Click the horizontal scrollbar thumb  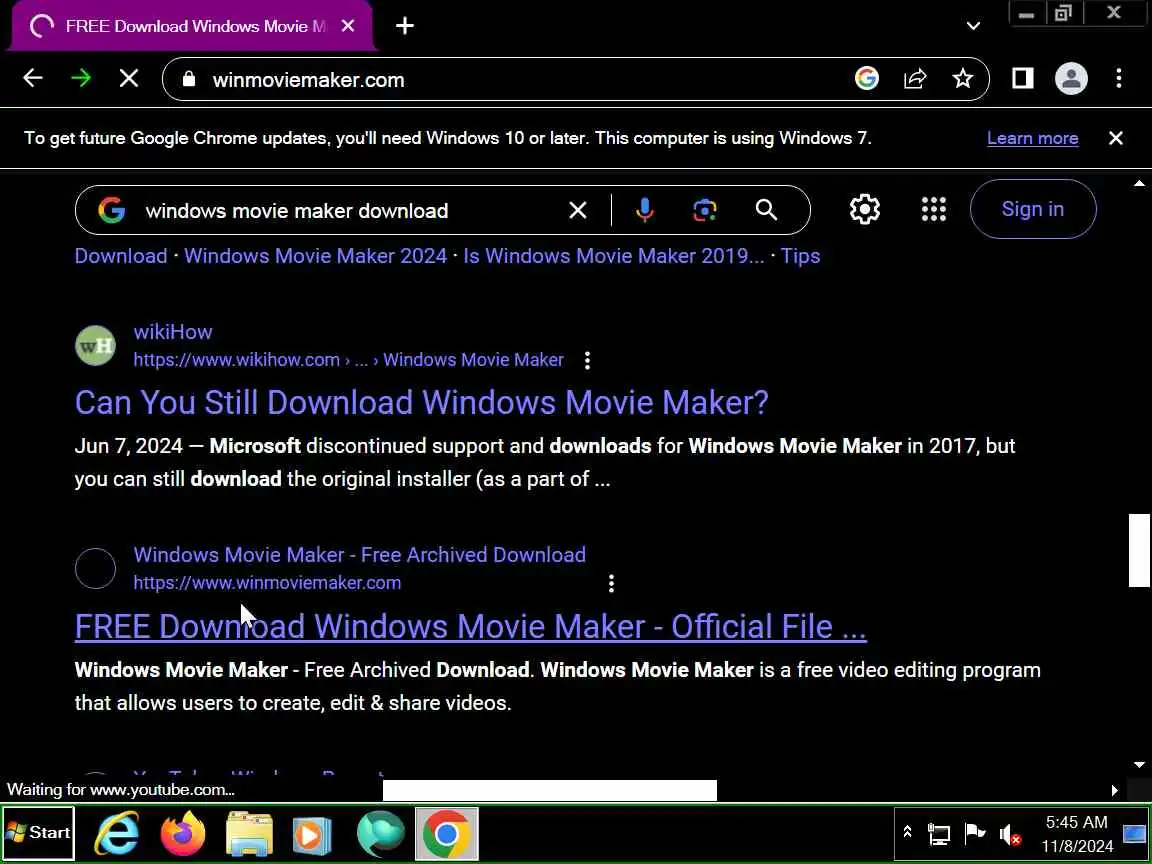(x=550, y=791)
